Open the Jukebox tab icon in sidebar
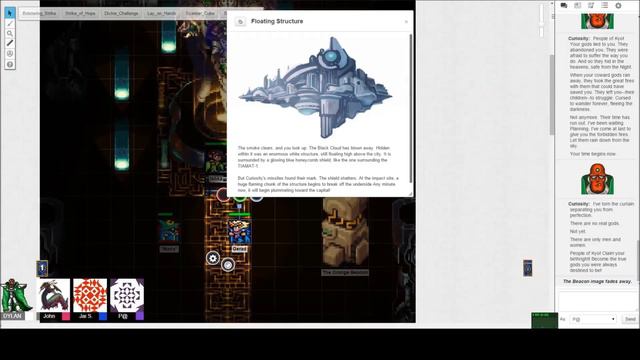Image resolution: width=640 pixels, height=360 pixels. 591,5
